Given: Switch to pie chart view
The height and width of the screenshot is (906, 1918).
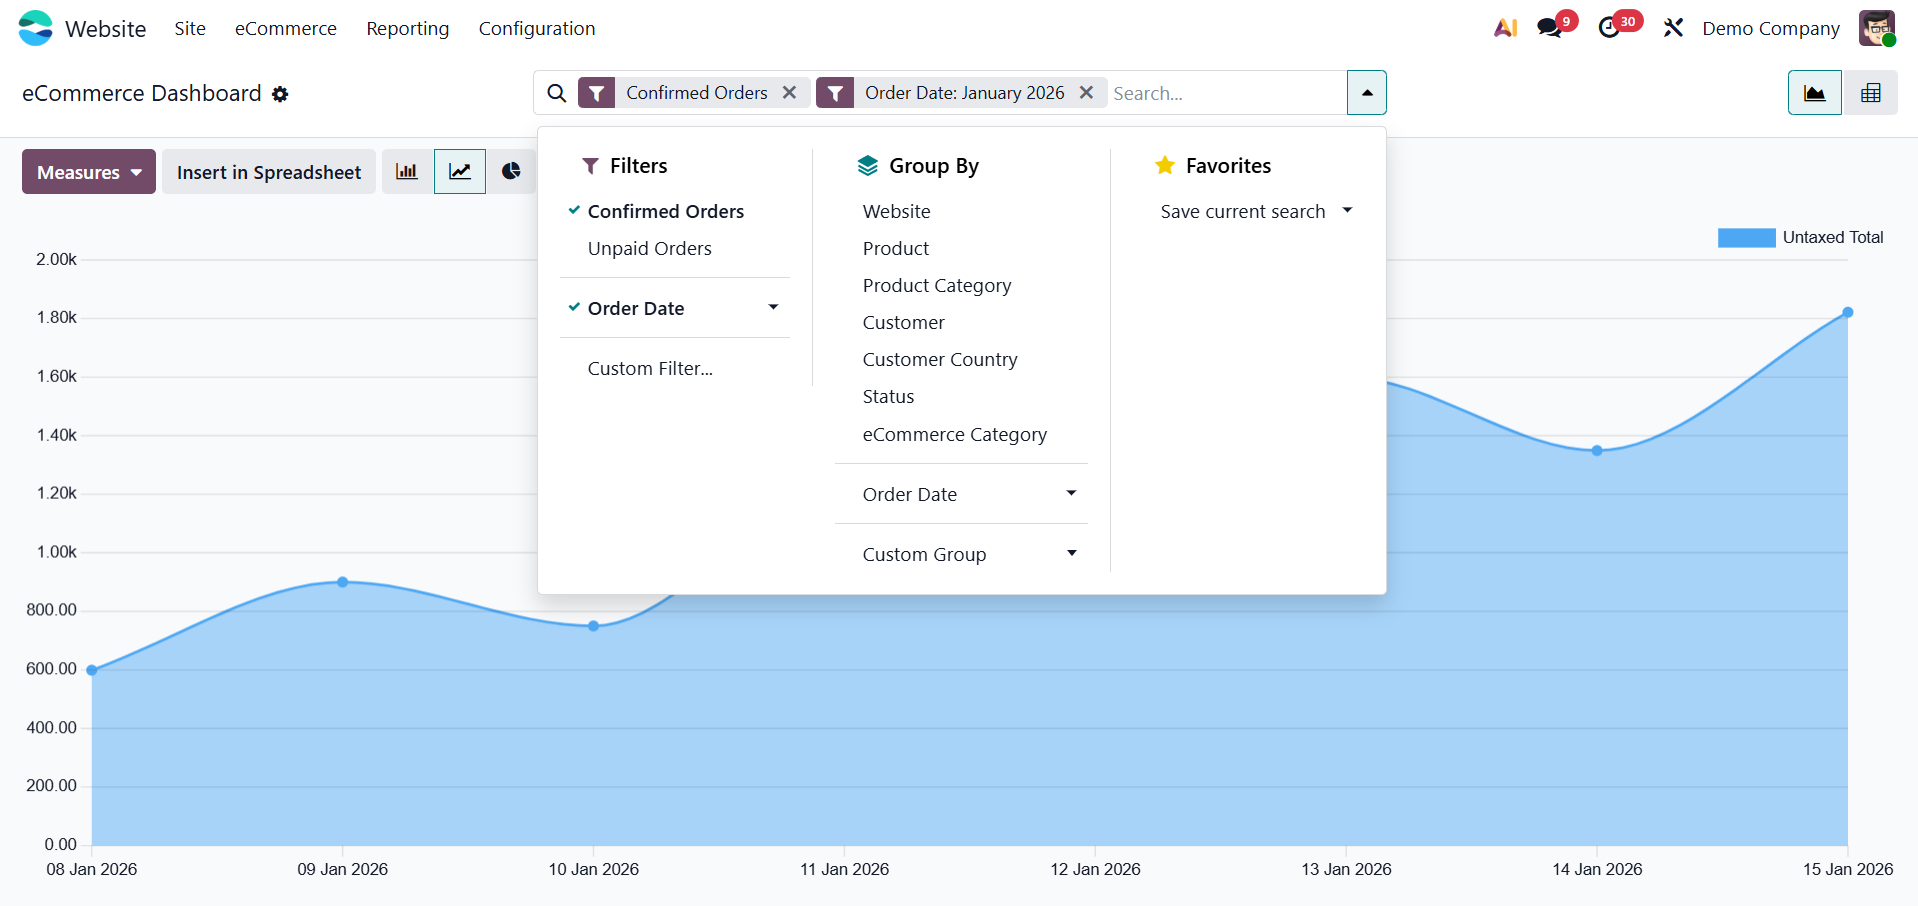Looking at the screenshot, I should pyautogui.click(x=511, y=172).
